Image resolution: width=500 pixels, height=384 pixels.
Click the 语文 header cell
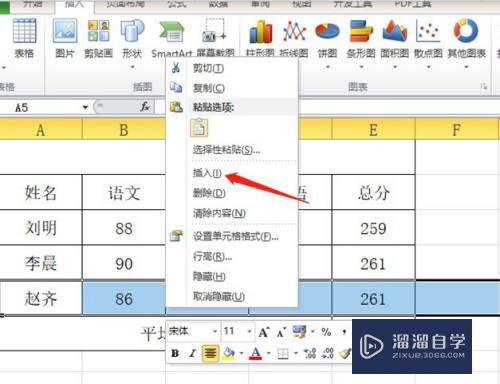(x=124, y=193)
